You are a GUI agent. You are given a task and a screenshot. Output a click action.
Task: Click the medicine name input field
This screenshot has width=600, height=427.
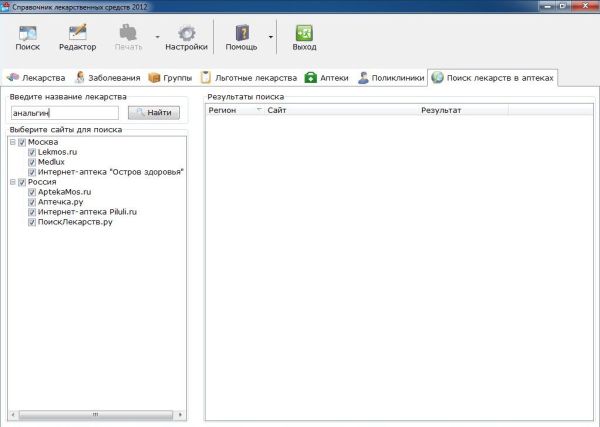click(x=65, y=113)
